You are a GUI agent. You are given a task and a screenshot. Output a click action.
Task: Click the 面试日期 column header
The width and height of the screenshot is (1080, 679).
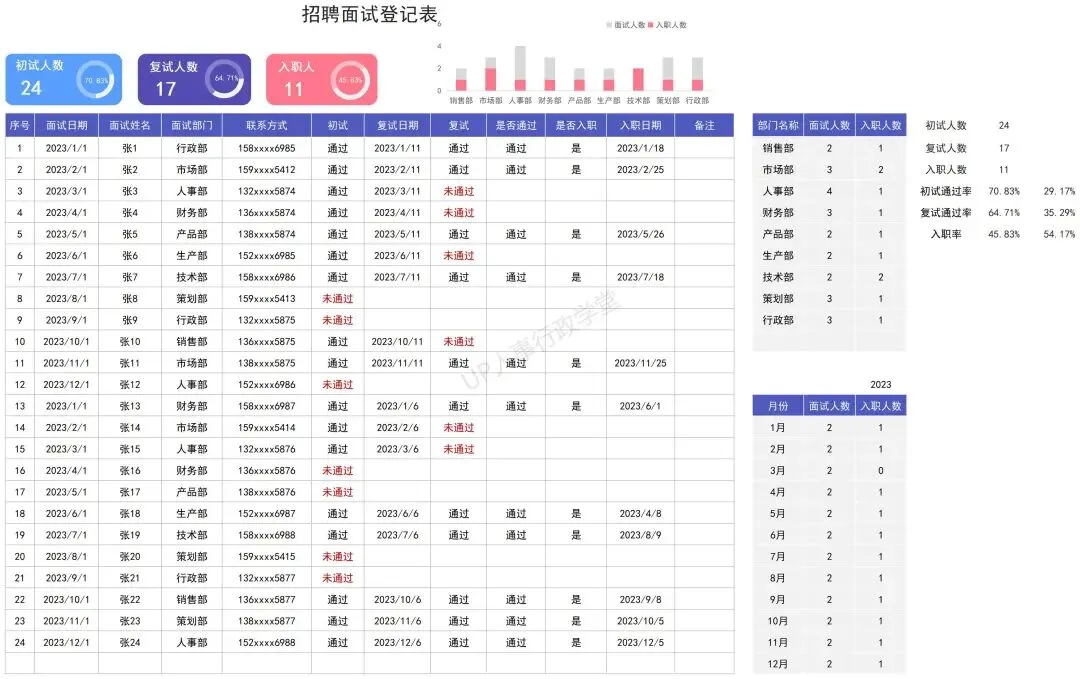pos(66,125)
